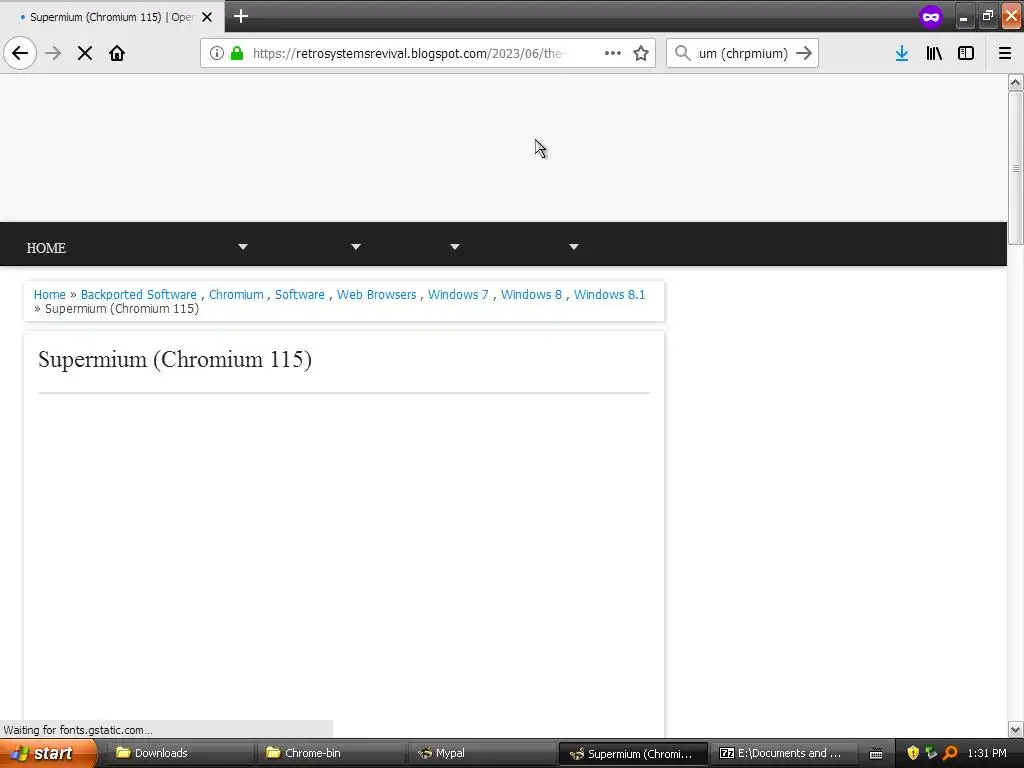
Task: Select the Supermium (Chromium 115) browser tab
Action: [112, 17]
